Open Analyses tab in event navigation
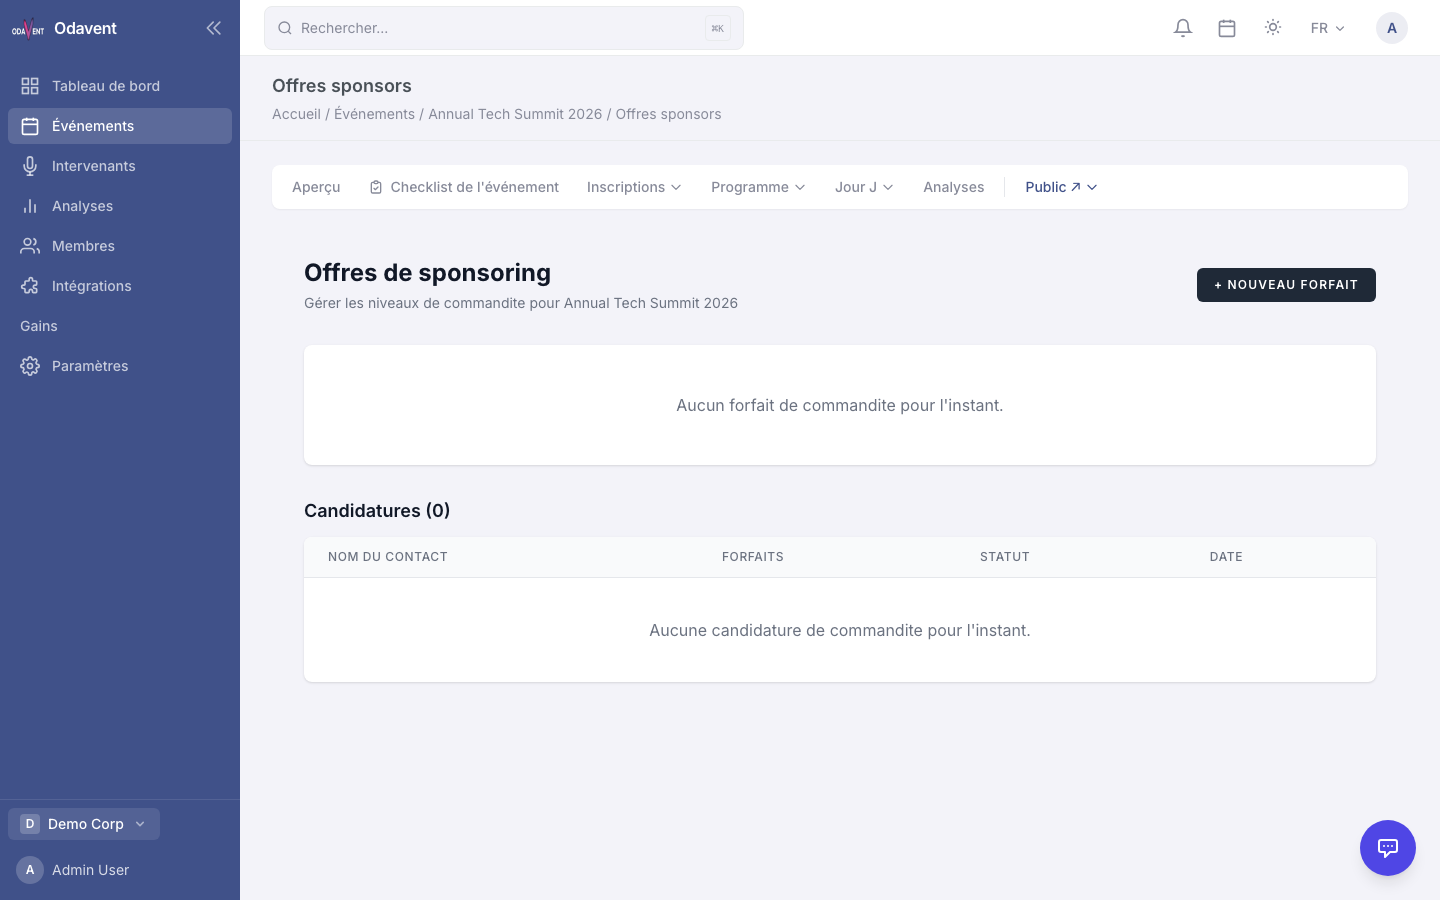Screen dimensions: 1440x900 [953, 187]
